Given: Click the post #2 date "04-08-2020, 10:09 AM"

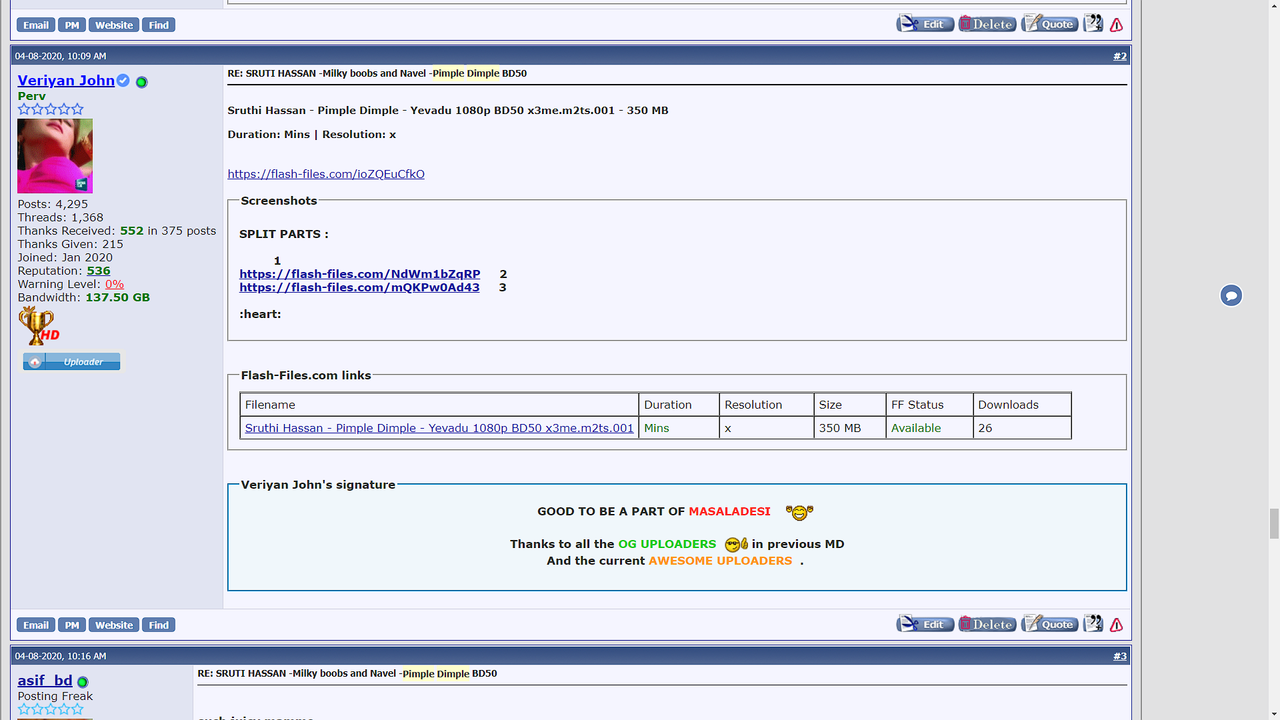Looking at the screenshot, I should [60, 56].
